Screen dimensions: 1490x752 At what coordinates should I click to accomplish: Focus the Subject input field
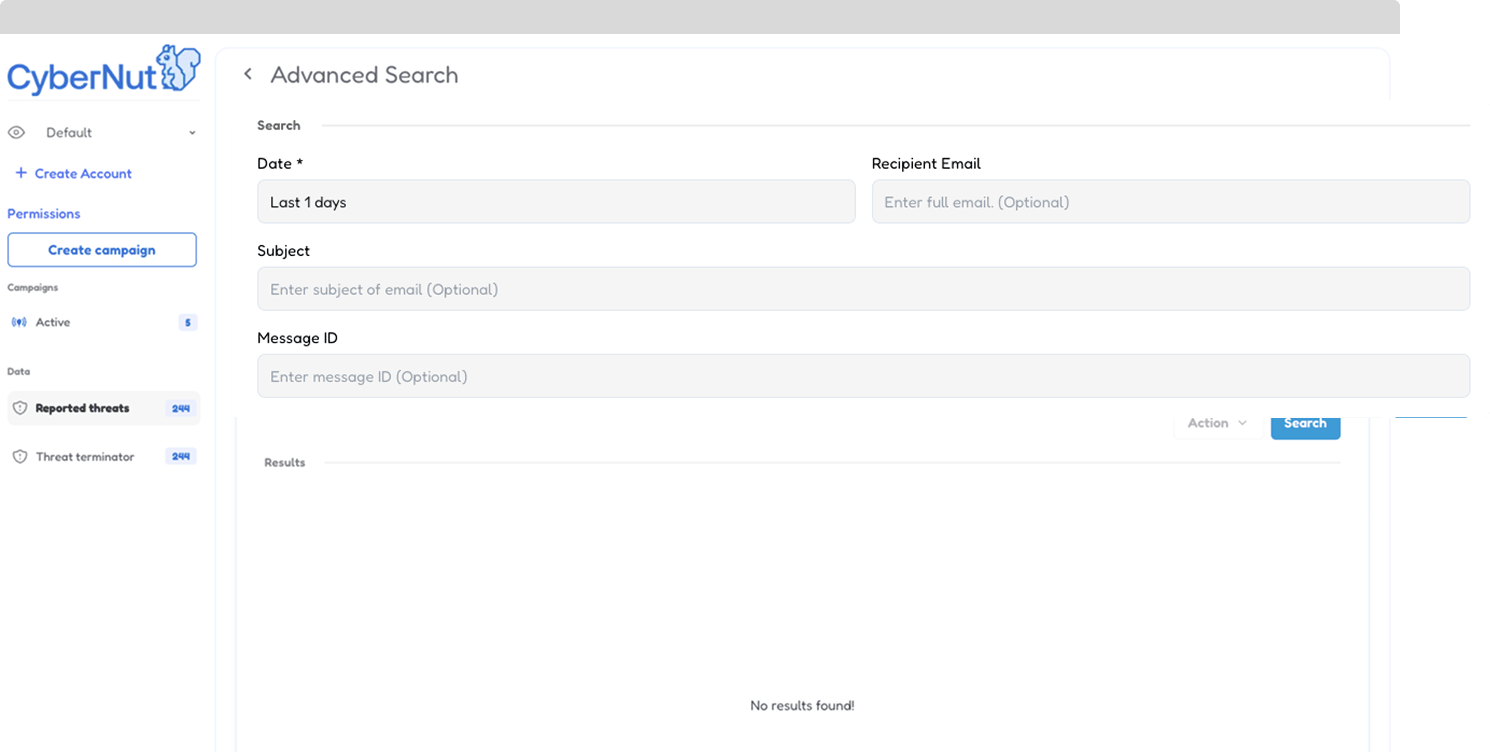click(x=863, y=289)
